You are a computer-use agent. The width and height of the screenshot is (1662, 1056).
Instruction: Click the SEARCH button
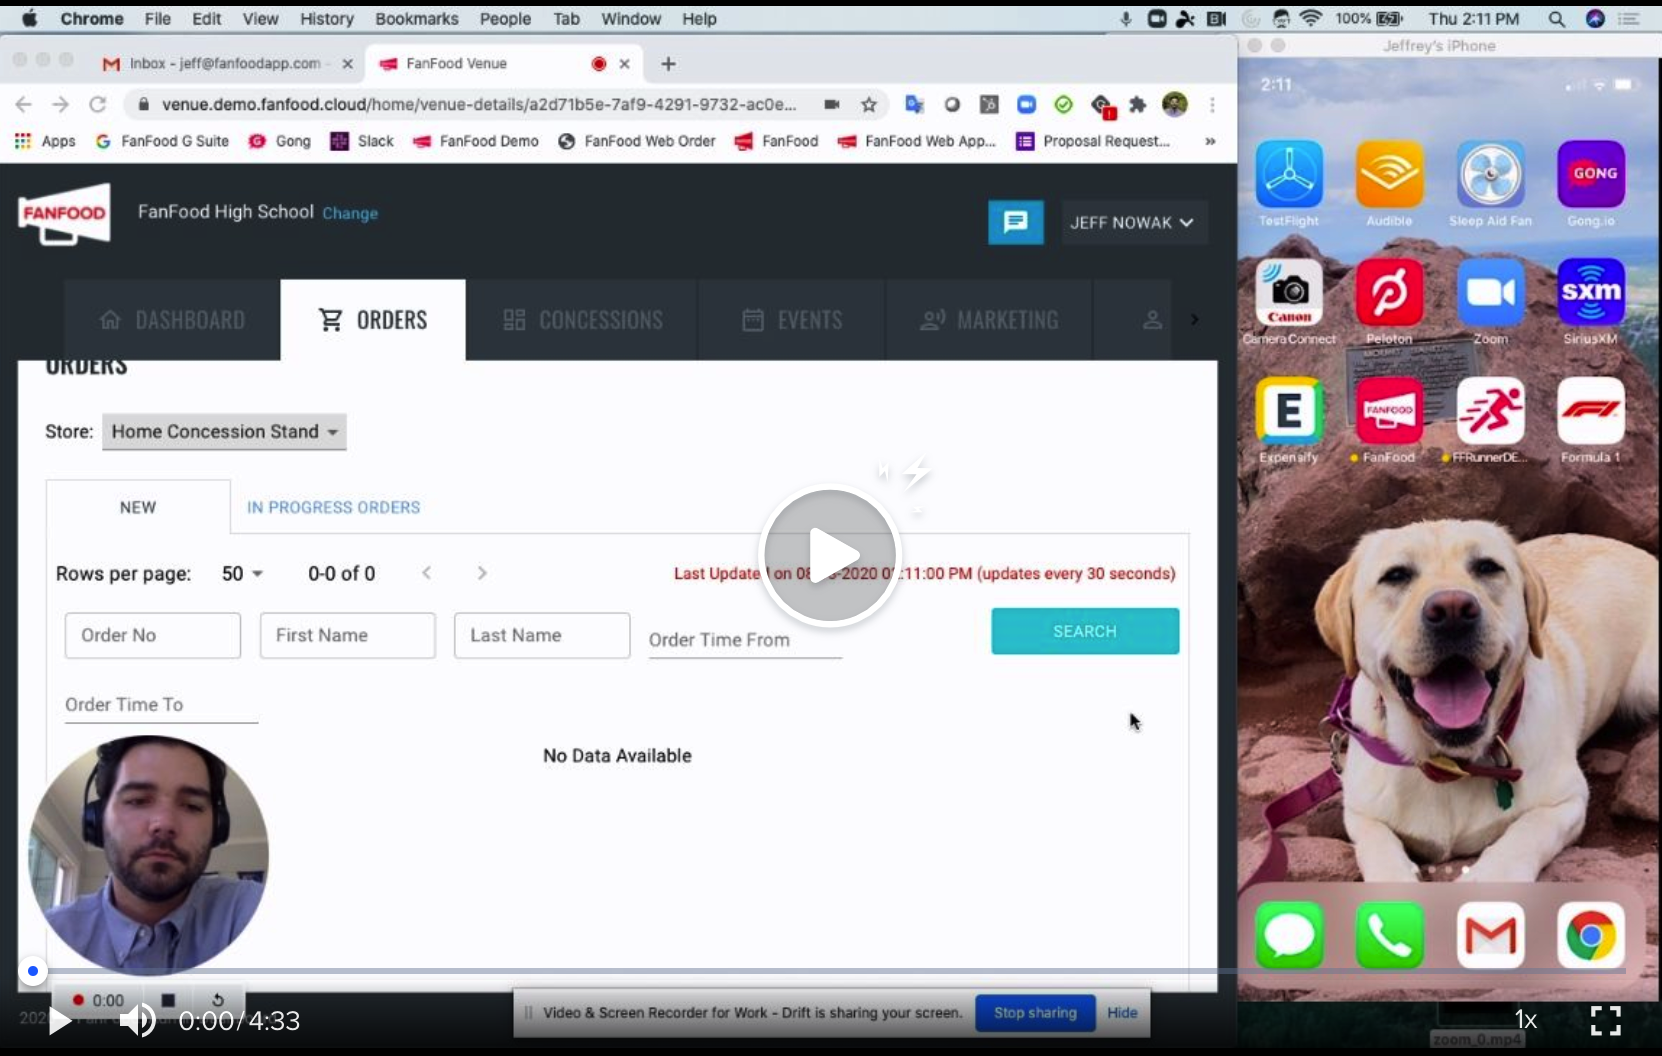1085,631
